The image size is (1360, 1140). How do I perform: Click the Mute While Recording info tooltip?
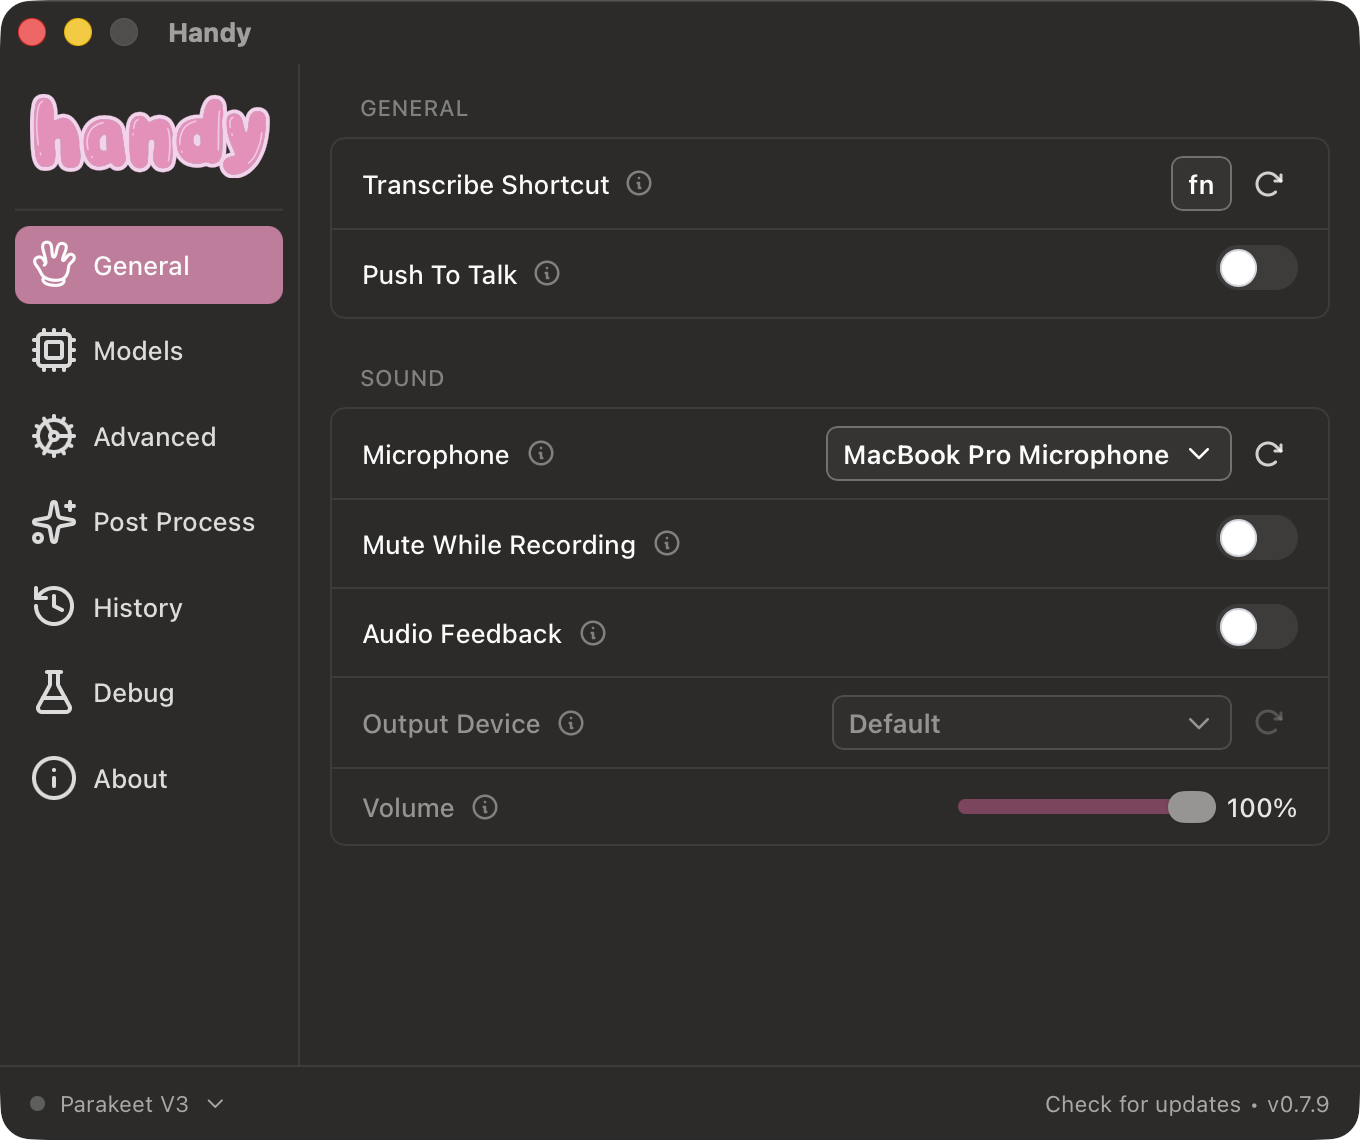[668, 544]
